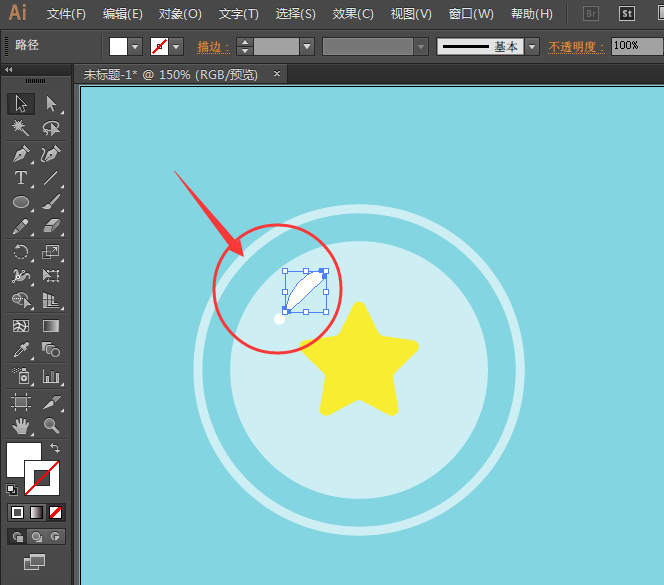Select the Curvature tool
Image resolution: width=664 pixels, height=585 pixels.
51,154
